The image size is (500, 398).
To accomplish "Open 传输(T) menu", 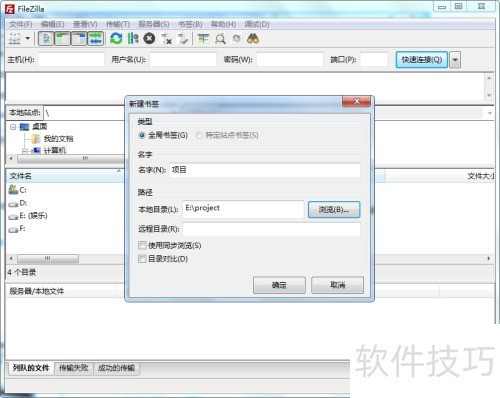I will coord(118,24).
